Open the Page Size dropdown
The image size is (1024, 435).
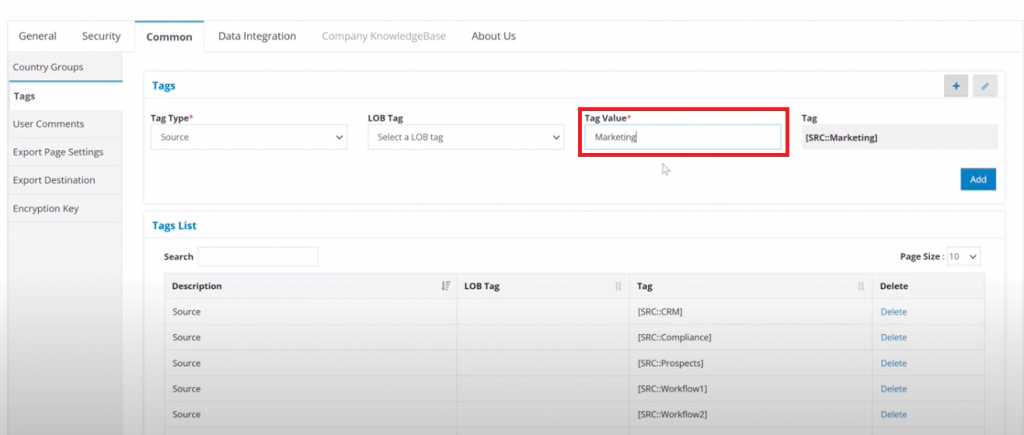click(x=964, y=257)
